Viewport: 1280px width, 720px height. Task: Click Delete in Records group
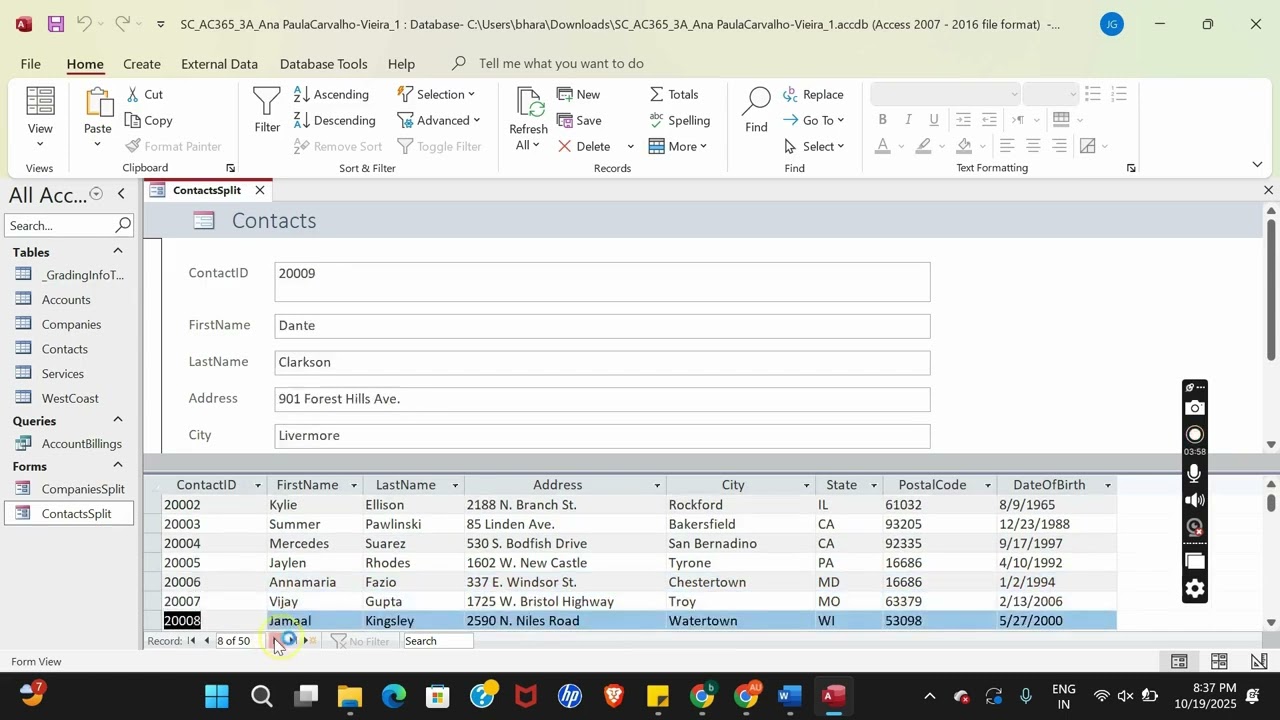click(x=585, y=146)
